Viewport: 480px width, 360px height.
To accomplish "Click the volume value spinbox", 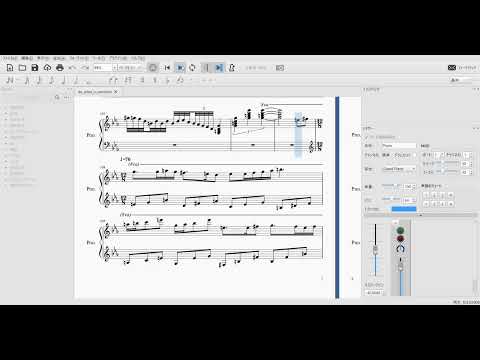I will click(410, 187).
